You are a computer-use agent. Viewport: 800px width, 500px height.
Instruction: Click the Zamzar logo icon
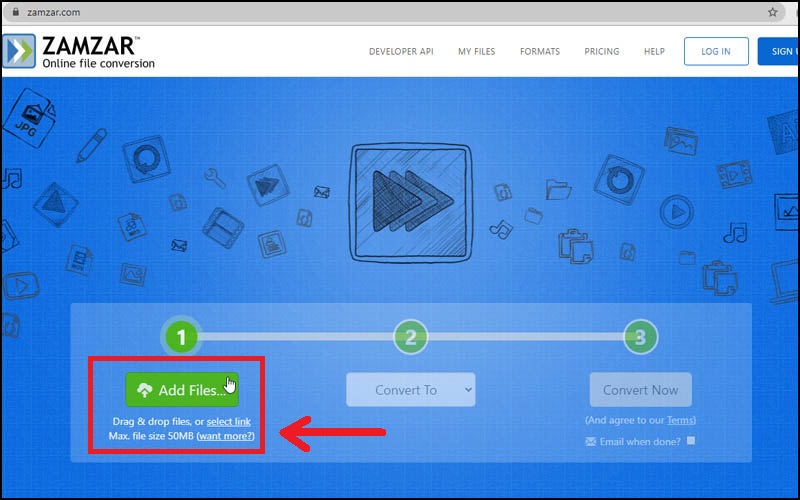pyautogui.click(x=19, y=51)
